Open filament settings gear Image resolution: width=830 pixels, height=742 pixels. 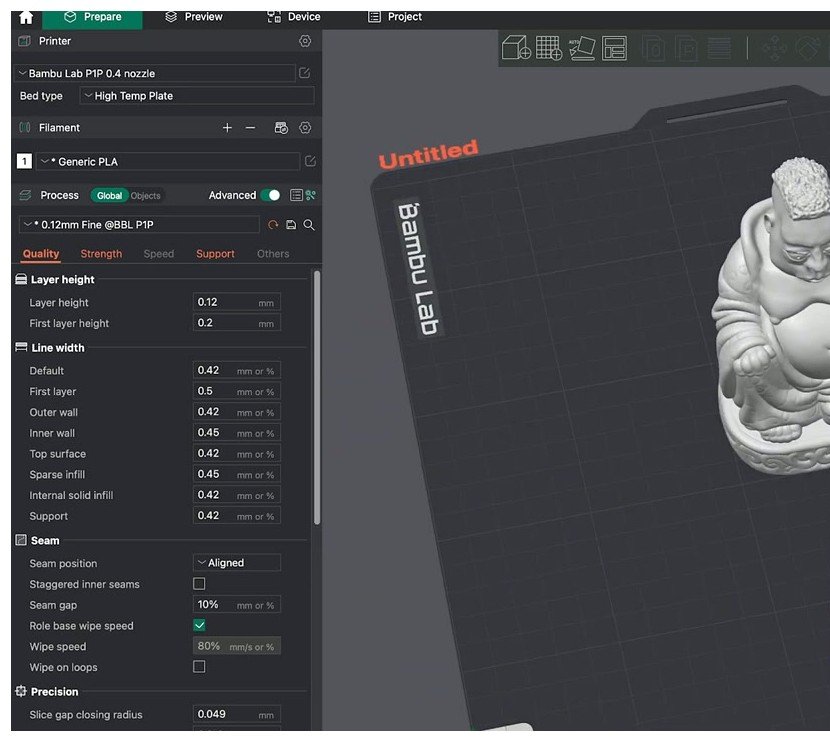pyautogui.click(x=305, y=128)
